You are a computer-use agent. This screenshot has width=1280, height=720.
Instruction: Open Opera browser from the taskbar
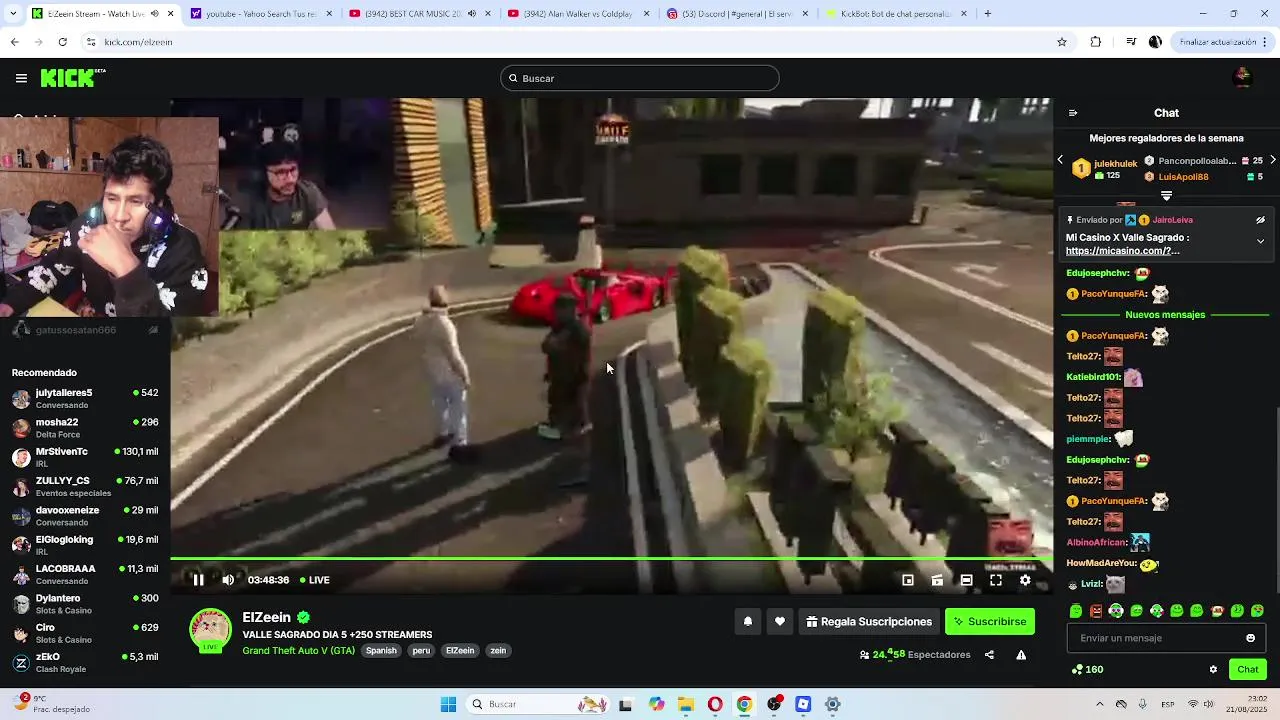(715, 704)
